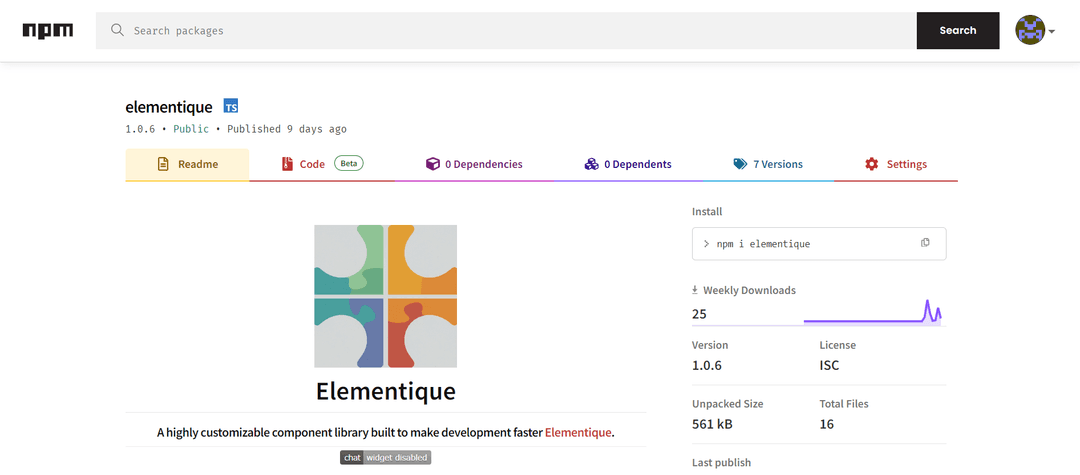This screenshot has height=475, width=1080.
Task: Select the npm i elementique text
Action: [x=763, y=244]
